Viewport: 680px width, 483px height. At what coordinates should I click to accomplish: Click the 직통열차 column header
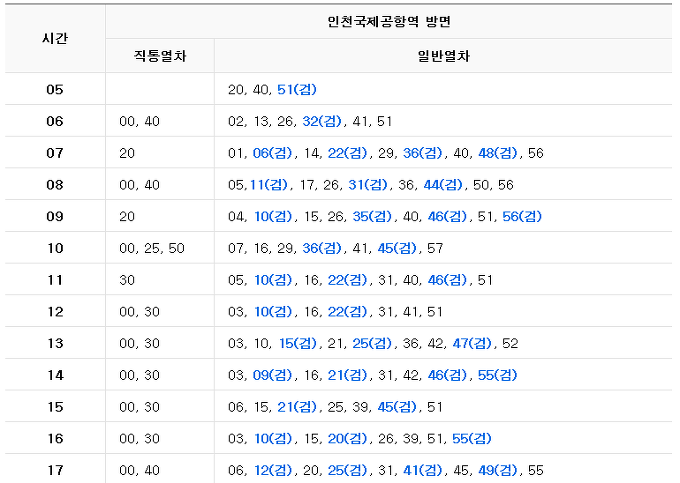tap(160, 56)
